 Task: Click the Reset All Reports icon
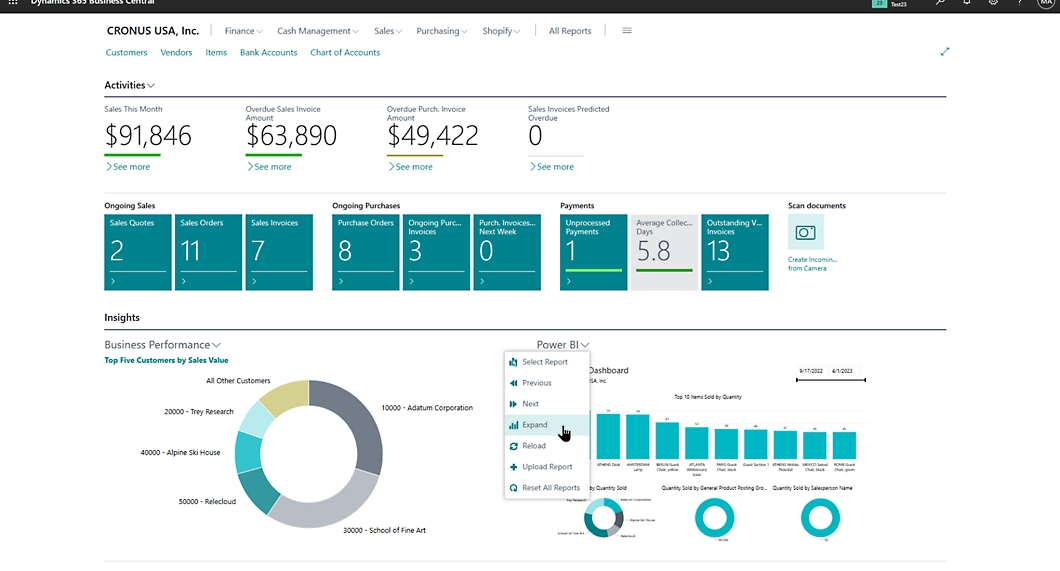[513, 488]
